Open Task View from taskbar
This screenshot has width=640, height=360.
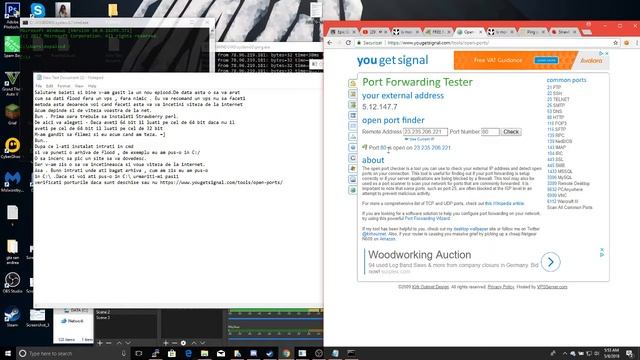click(x=139, y=353)
